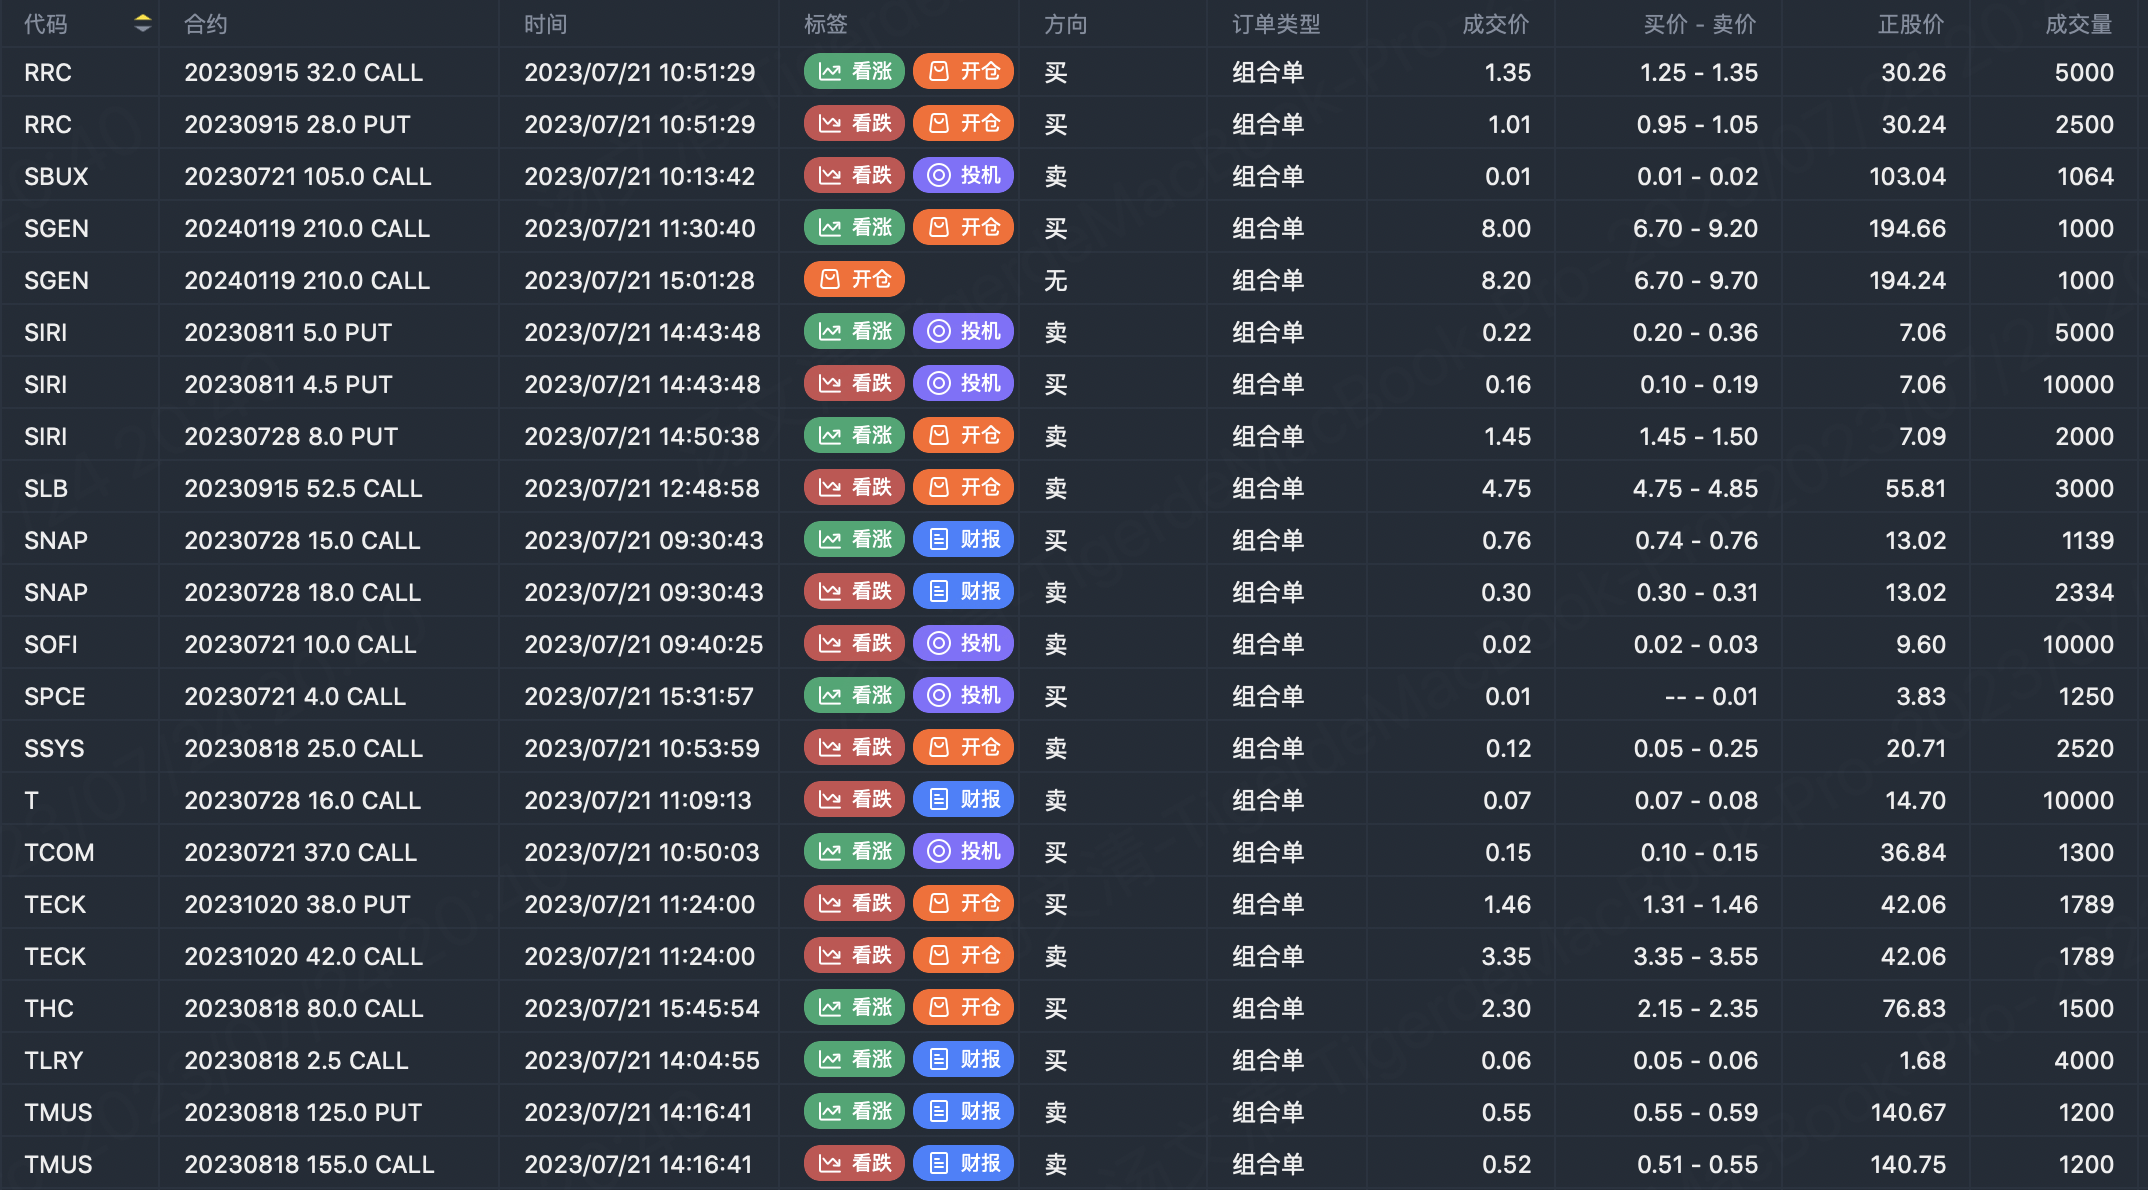Click 投机 tag on SBUX 105.0 CALL row
Screen dimensions: 2148x1190
click(964, 176)
